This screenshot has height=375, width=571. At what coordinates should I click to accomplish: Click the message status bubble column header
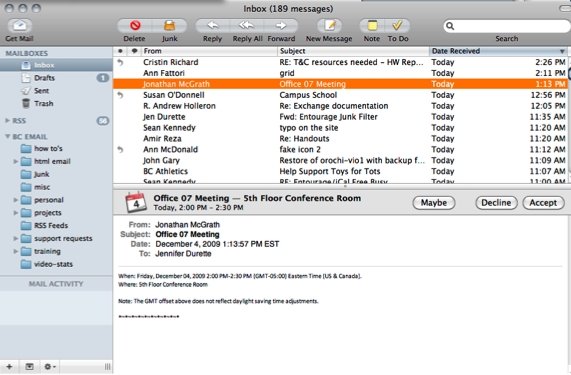134,51
